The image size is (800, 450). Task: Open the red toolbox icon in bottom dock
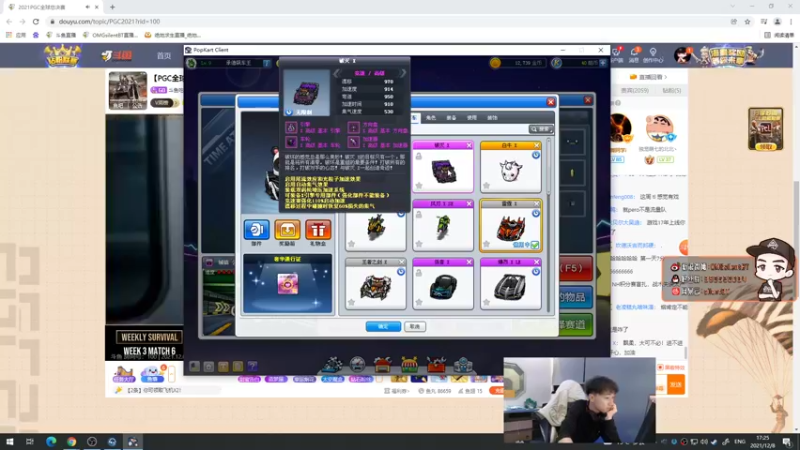436,364
